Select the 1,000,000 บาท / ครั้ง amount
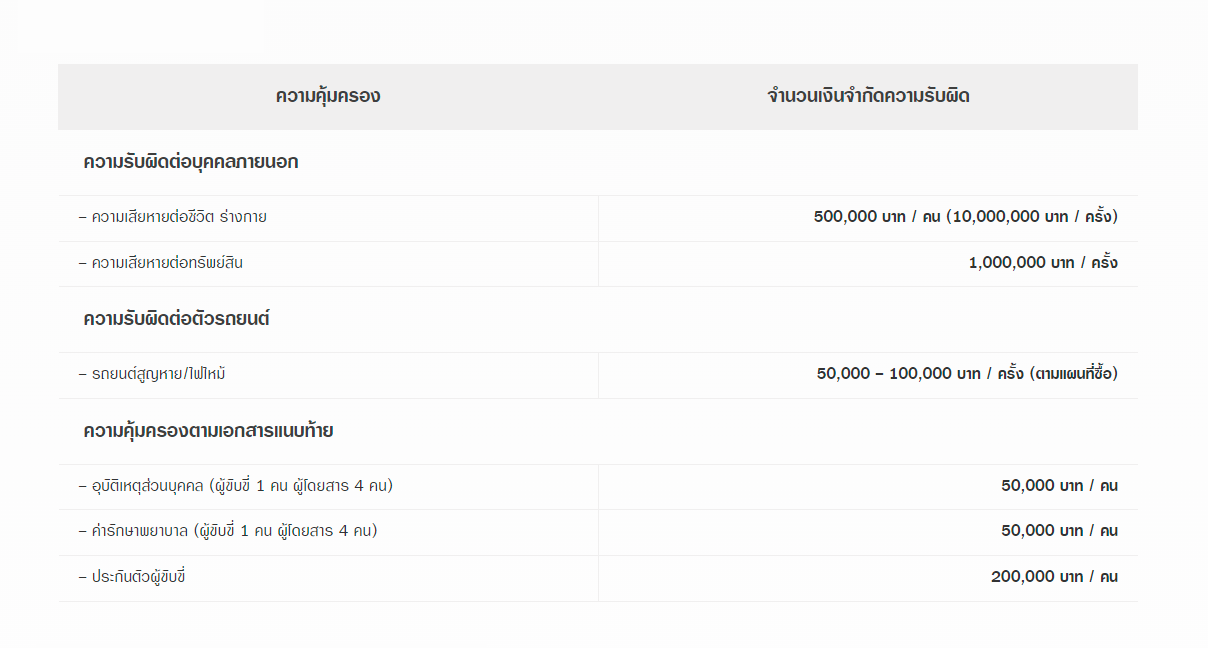The image size is (1208, 648). [1043, 264]
